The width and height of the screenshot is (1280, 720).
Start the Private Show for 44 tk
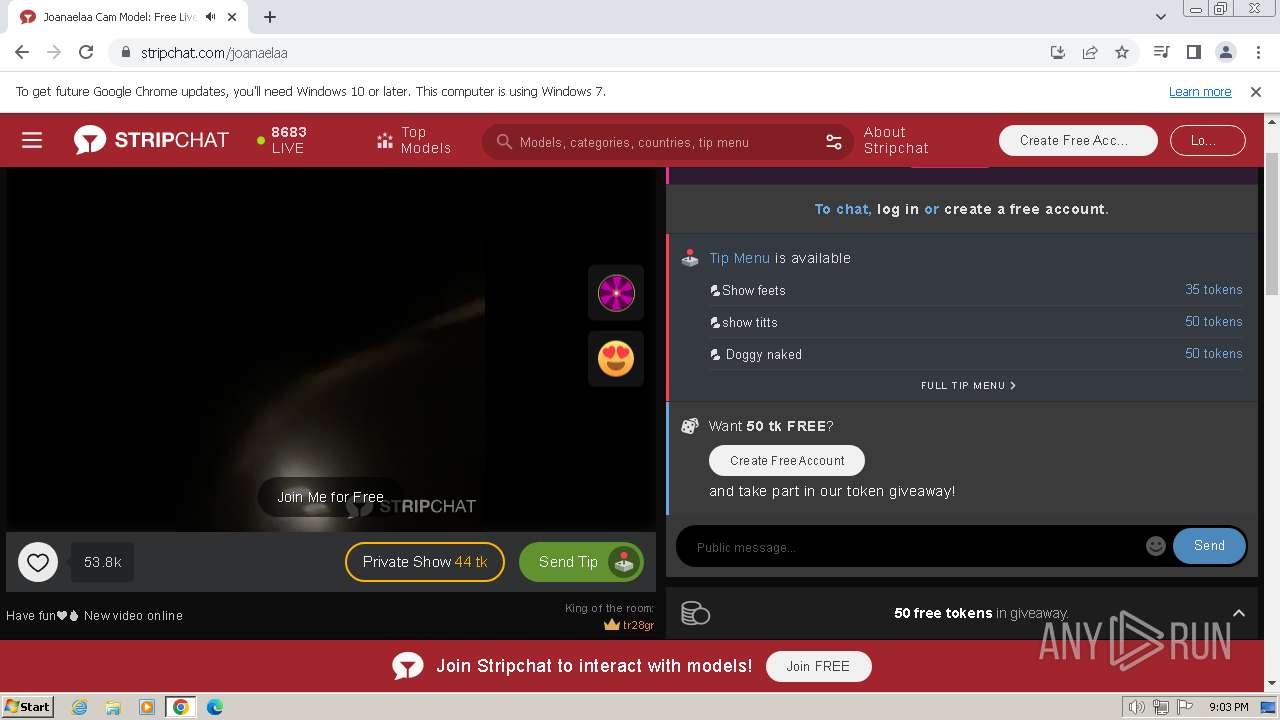coord(425,562)
